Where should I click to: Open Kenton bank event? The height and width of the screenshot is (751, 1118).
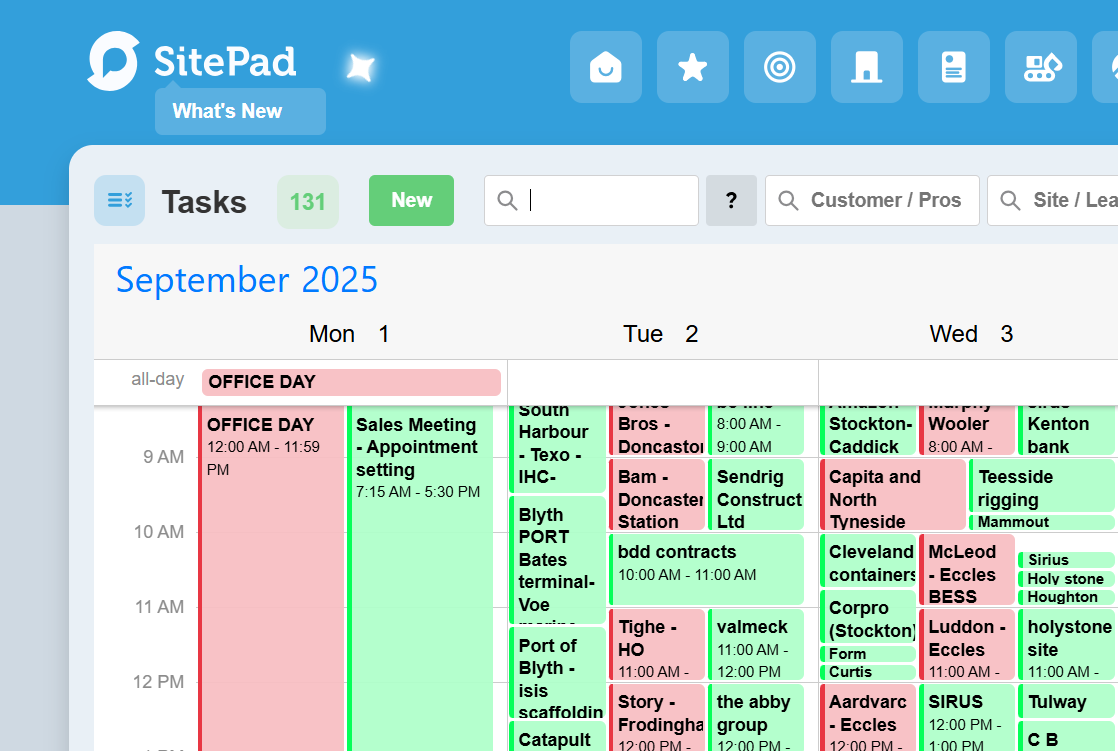click(x=1067, y=431)
